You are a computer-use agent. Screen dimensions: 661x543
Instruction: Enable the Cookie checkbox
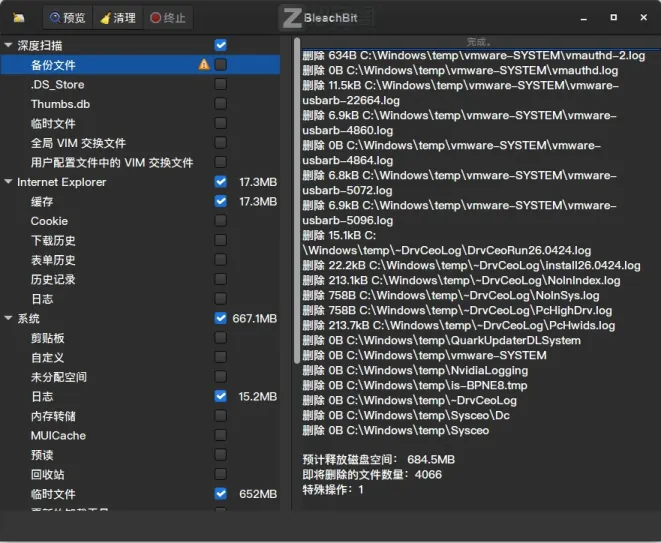220,220
